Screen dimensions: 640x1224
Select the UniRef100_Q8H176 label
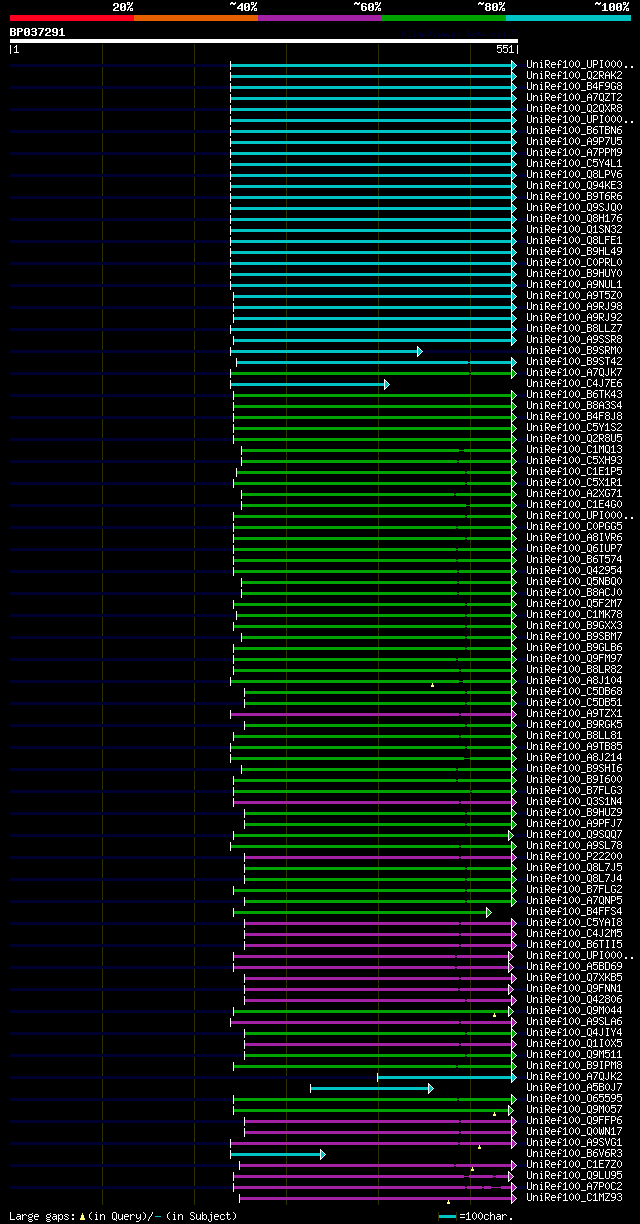click(x=574, y=218)
